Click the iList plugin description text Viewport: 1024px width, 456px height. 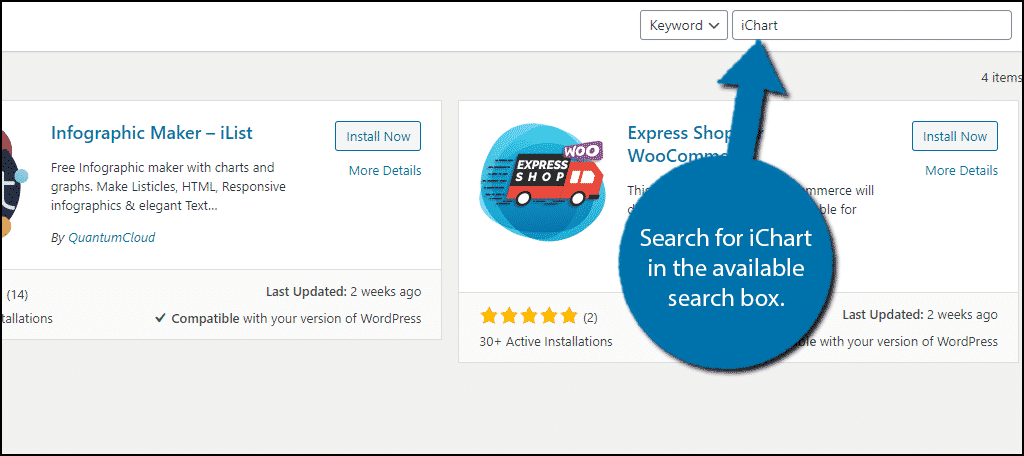coord(168,187)
